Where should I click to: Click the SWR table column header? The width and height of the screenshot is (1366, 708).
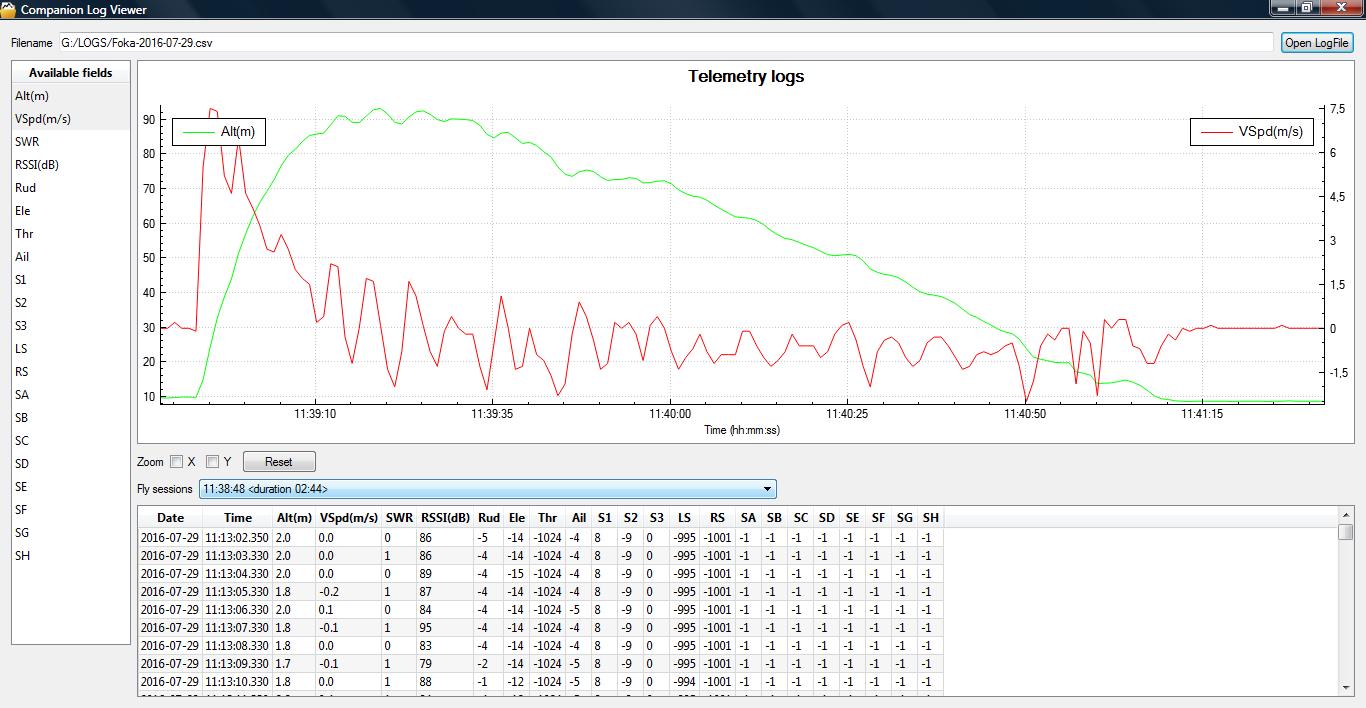pyautogui.click(x=399, y=518)
